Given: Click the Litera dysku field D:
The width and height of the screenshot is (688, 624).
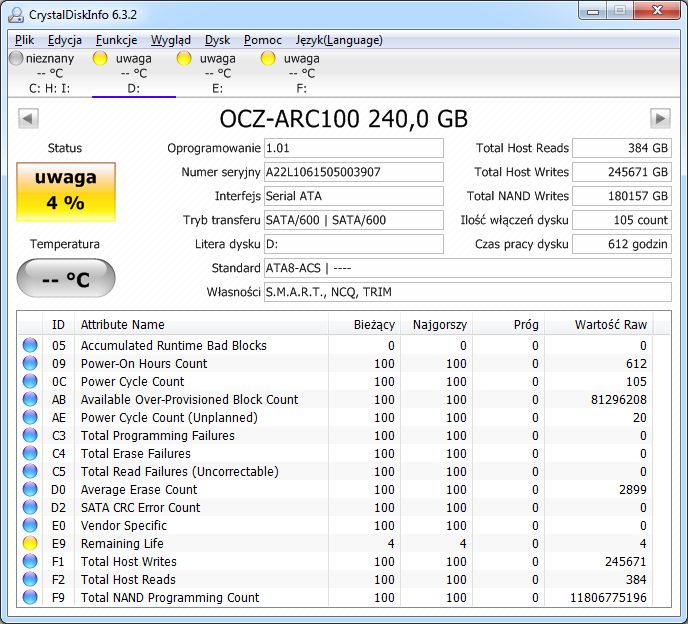Looking at the screenshot, I should coord(354,244).
